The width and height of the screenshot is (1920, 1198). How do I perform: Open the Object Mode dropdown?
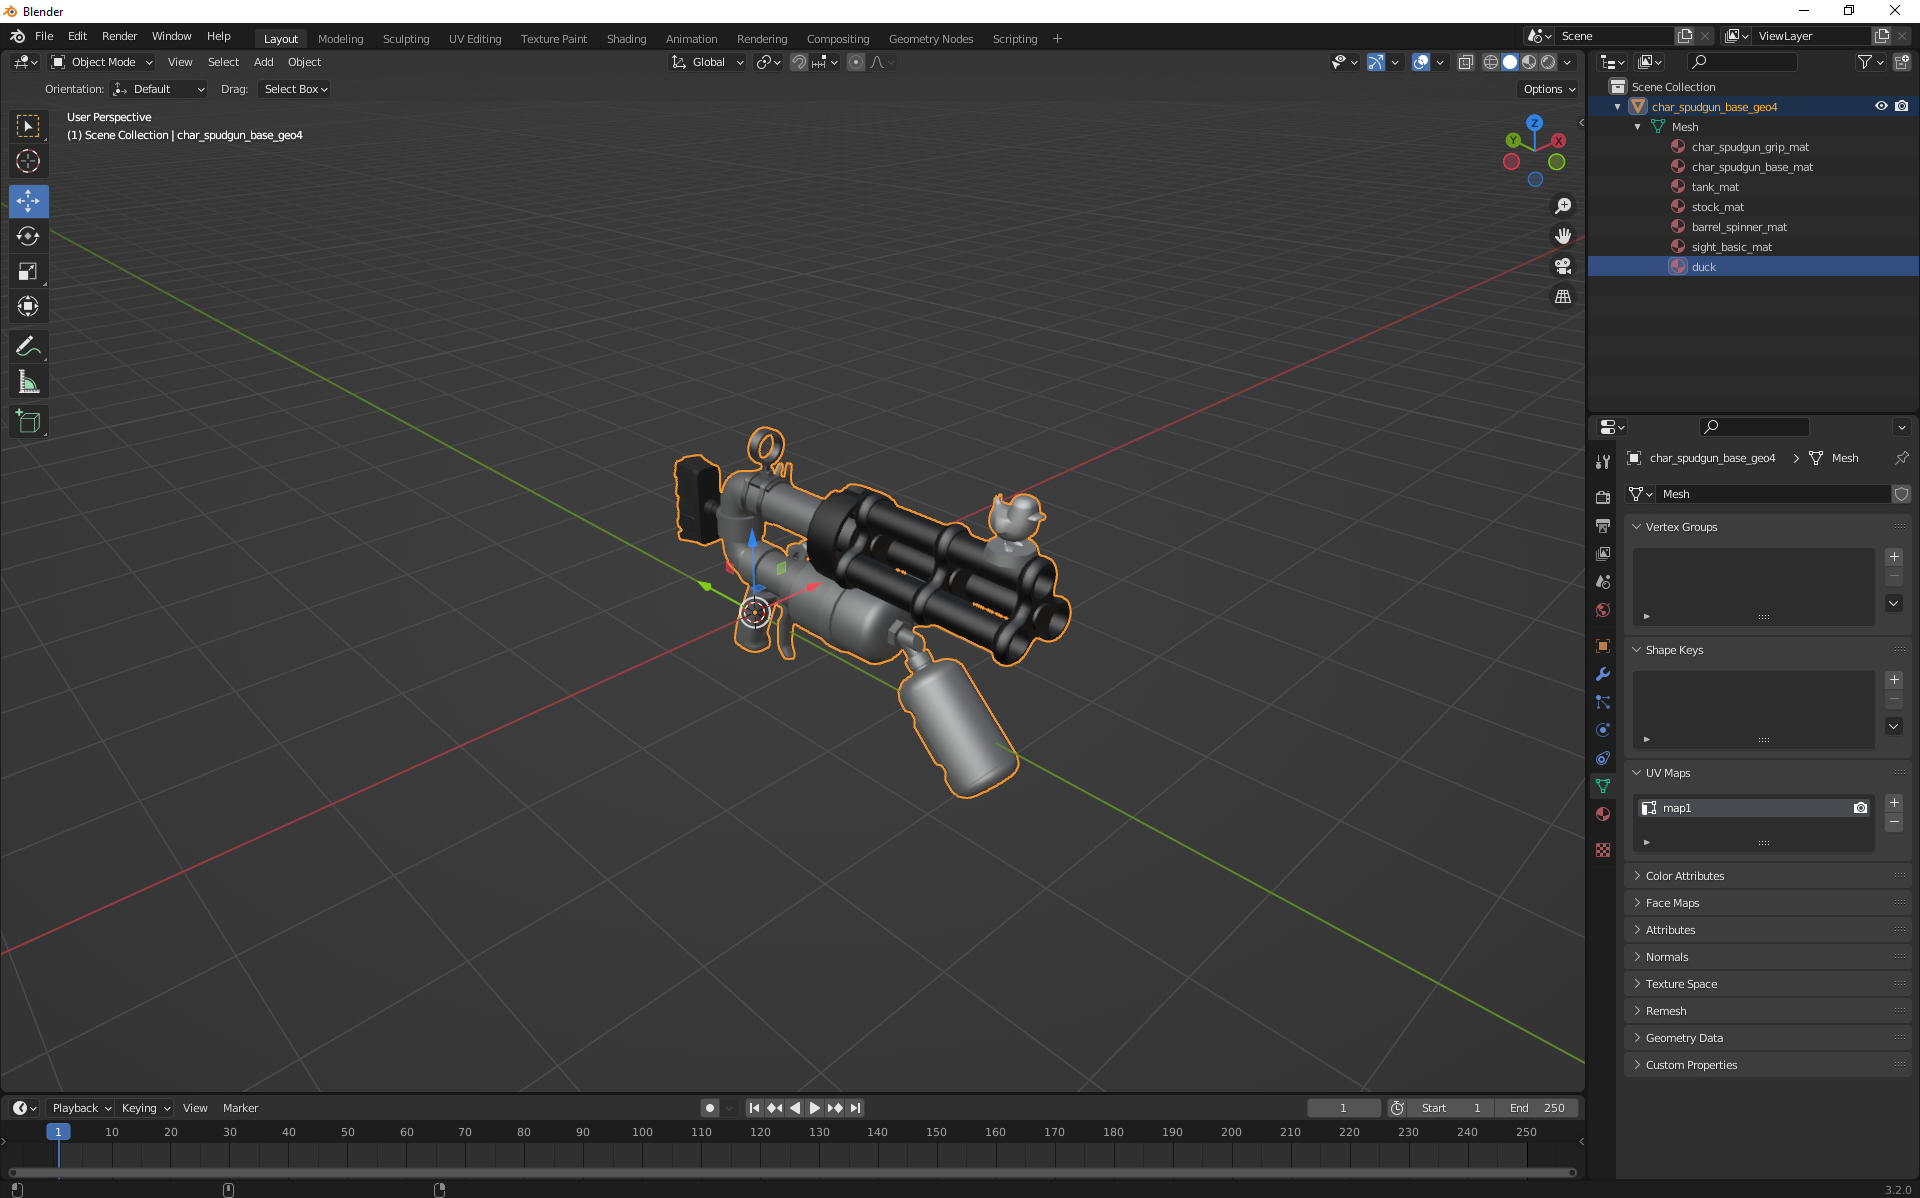coord(102,62)
